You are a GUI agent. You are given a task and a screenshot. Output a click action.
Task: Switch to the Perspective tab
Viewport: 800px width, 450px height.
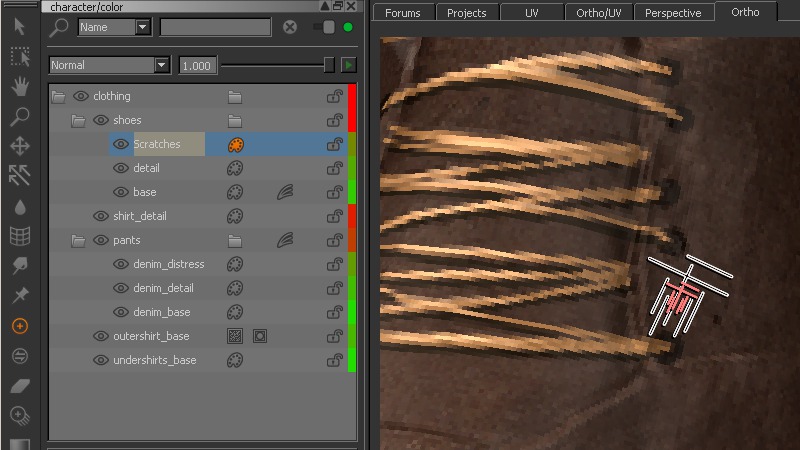pyautogui.click(x=673, y=13)
